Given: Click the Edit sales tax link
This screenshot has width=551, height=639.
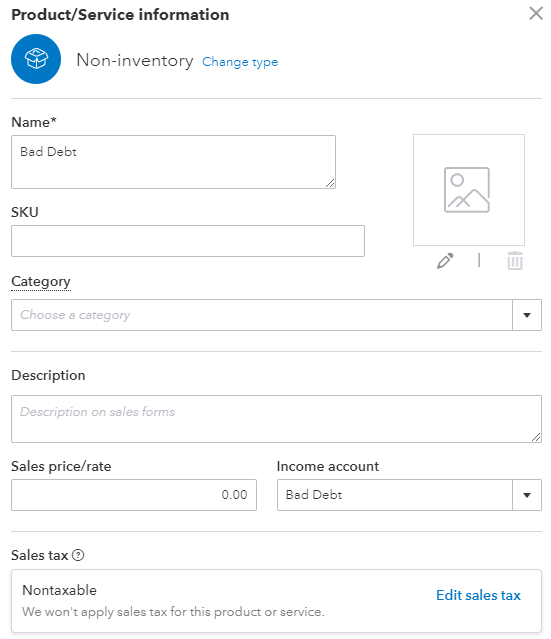Looking at the screenshot, I should coord(478,595).
